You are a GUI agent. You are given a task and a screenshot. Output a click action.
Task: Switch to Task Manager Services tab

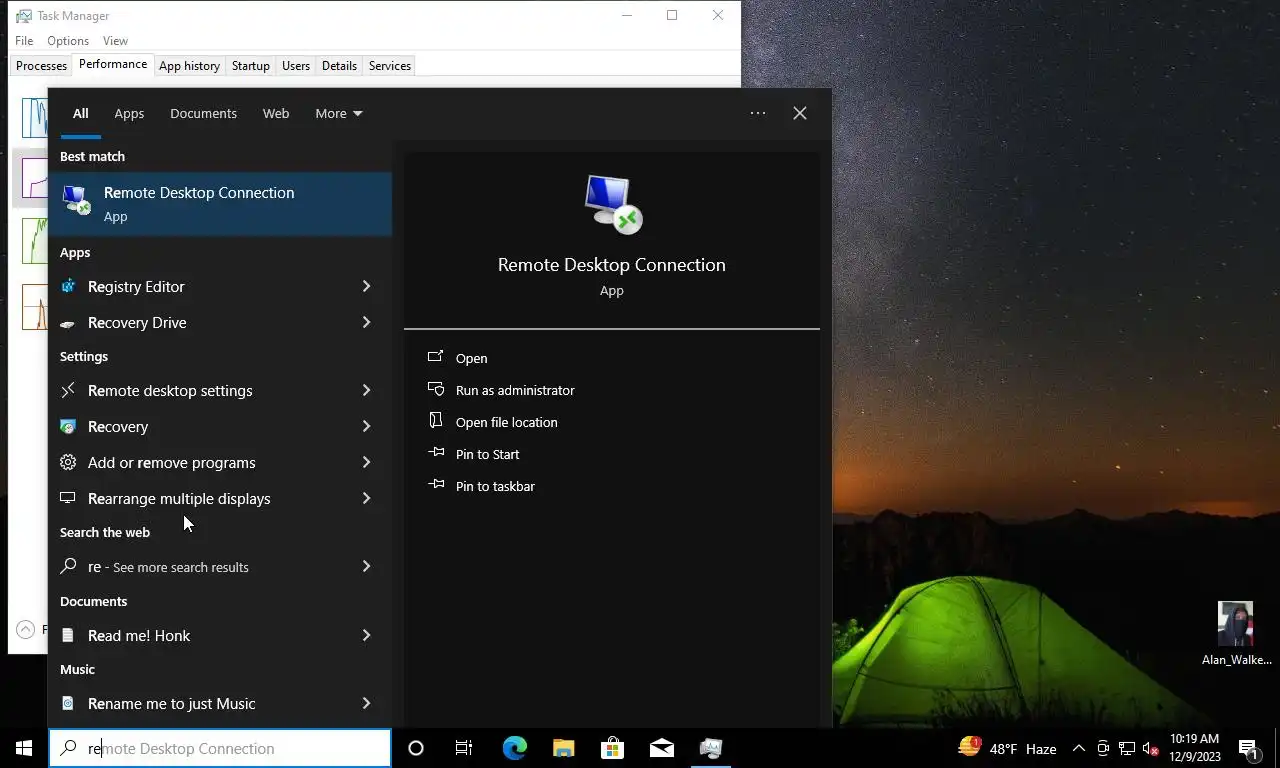[x=390, y=66]
